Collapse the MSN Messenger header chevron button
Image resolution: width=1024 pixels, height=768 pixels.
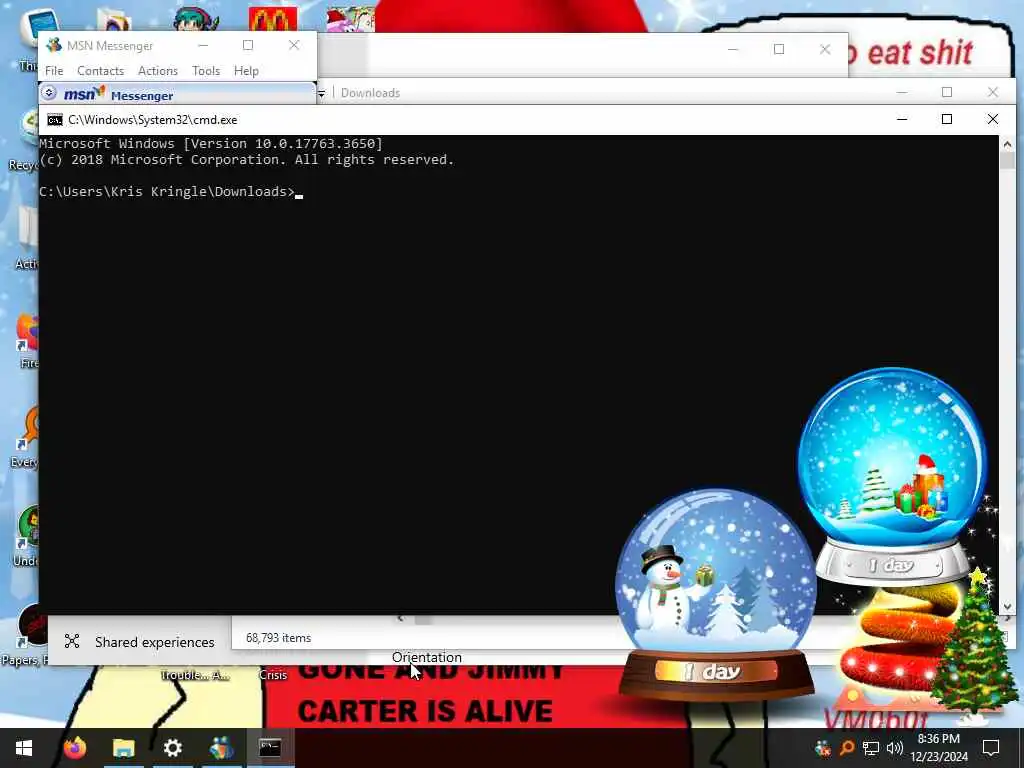[49, 93]
